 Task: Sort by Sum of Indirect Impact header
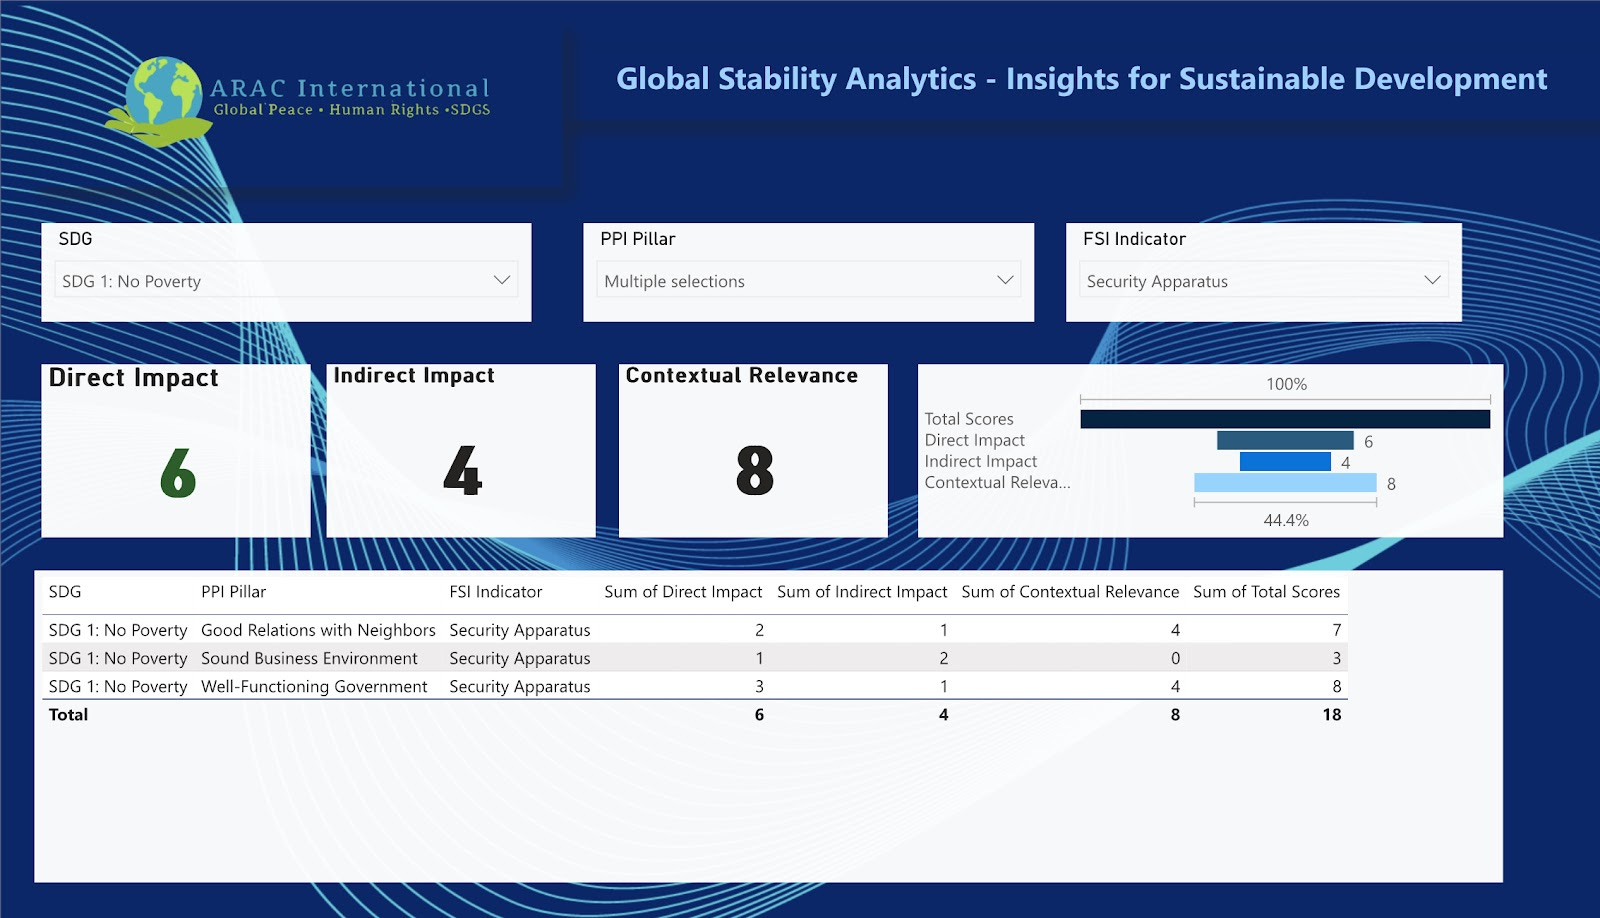[x=862, y=592]
